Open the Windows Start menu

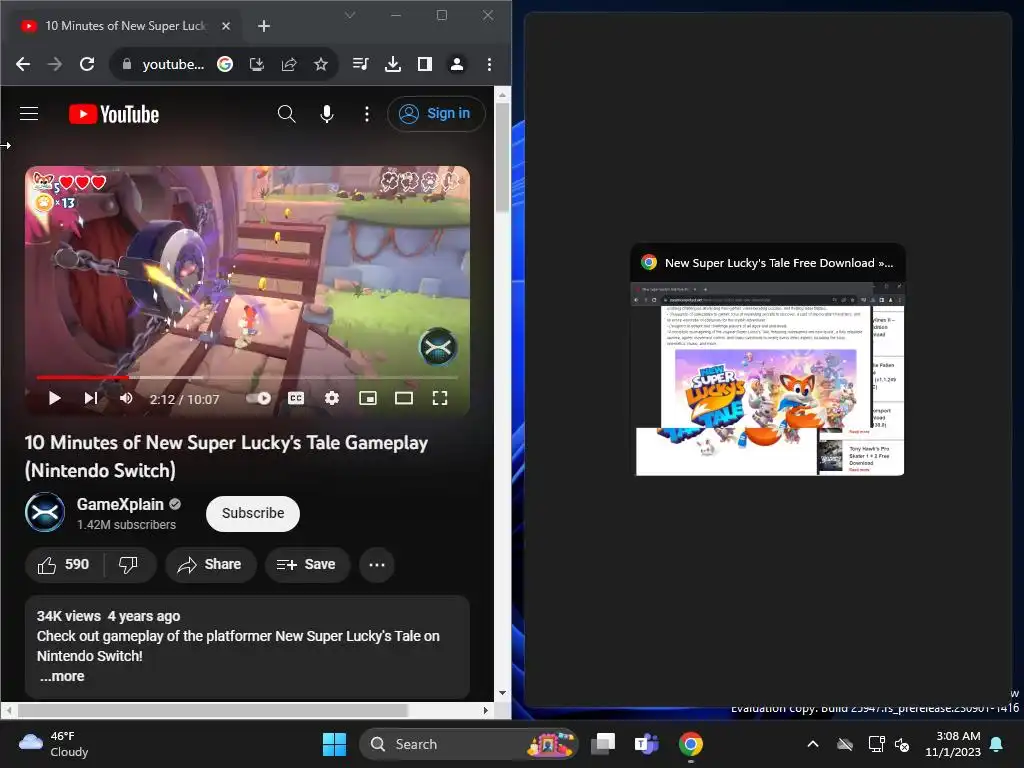pos(334,744)
